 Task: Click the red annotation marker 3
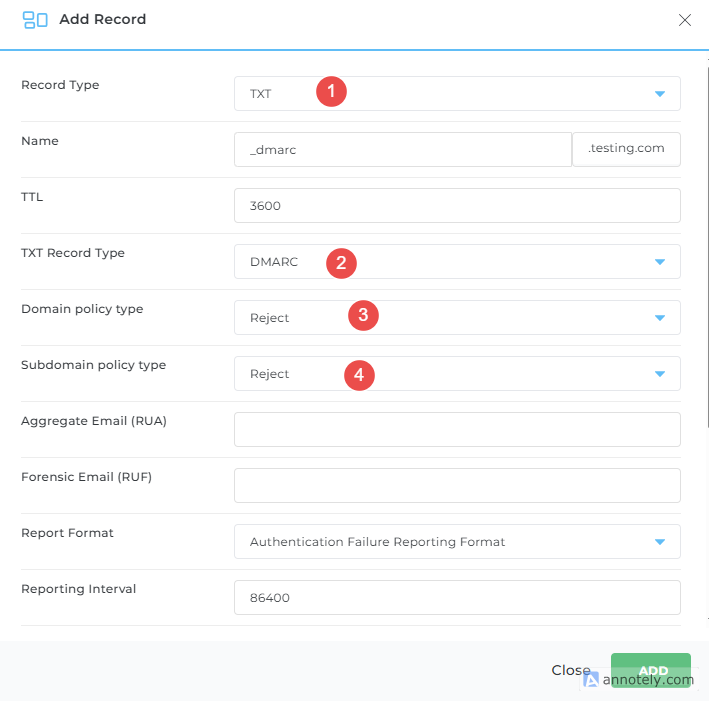[363, 316]
